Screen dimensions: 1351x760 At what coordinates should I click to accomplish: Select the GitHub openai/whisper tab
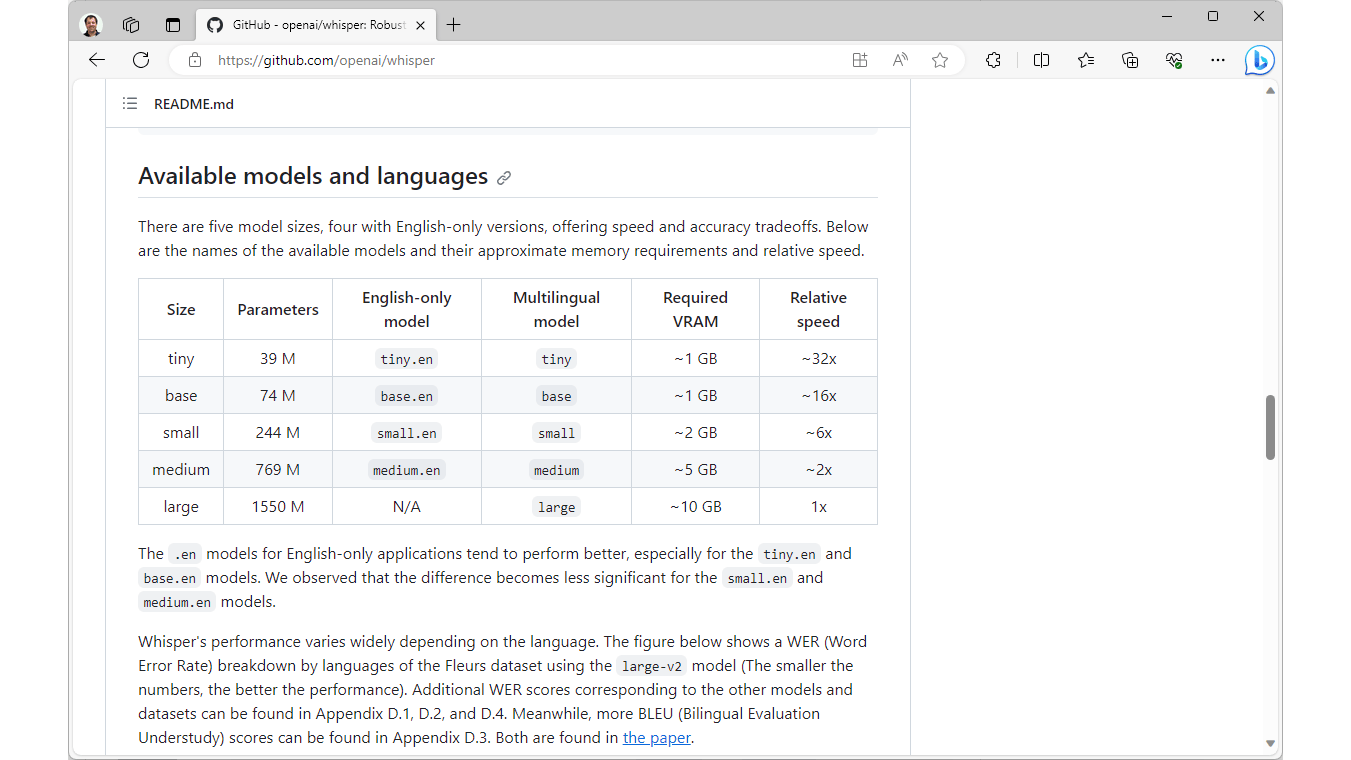click(316, 25)
